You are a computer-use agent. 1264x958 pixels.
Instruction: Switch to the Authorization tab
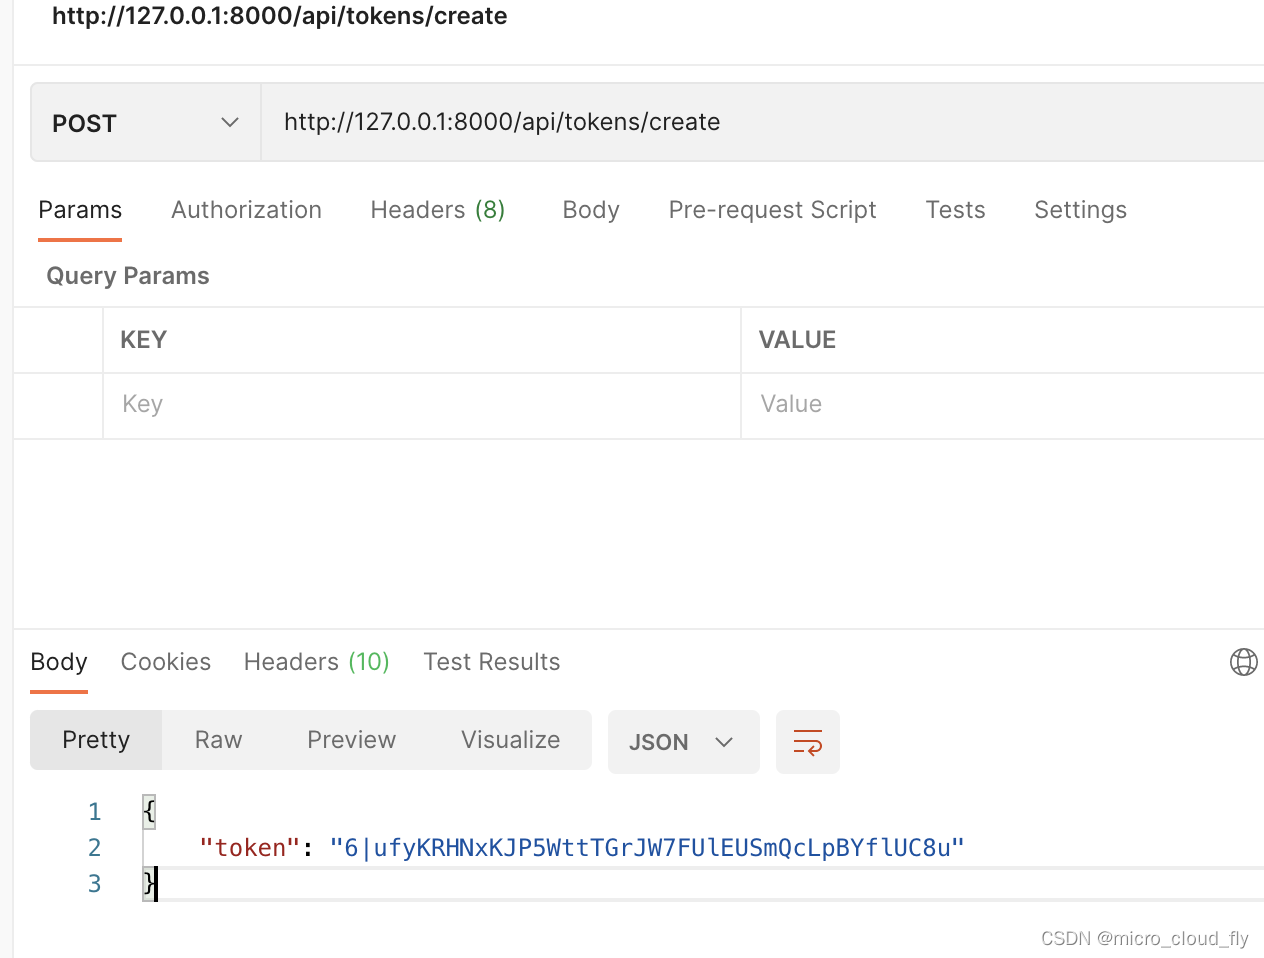(x=246, y=210)
